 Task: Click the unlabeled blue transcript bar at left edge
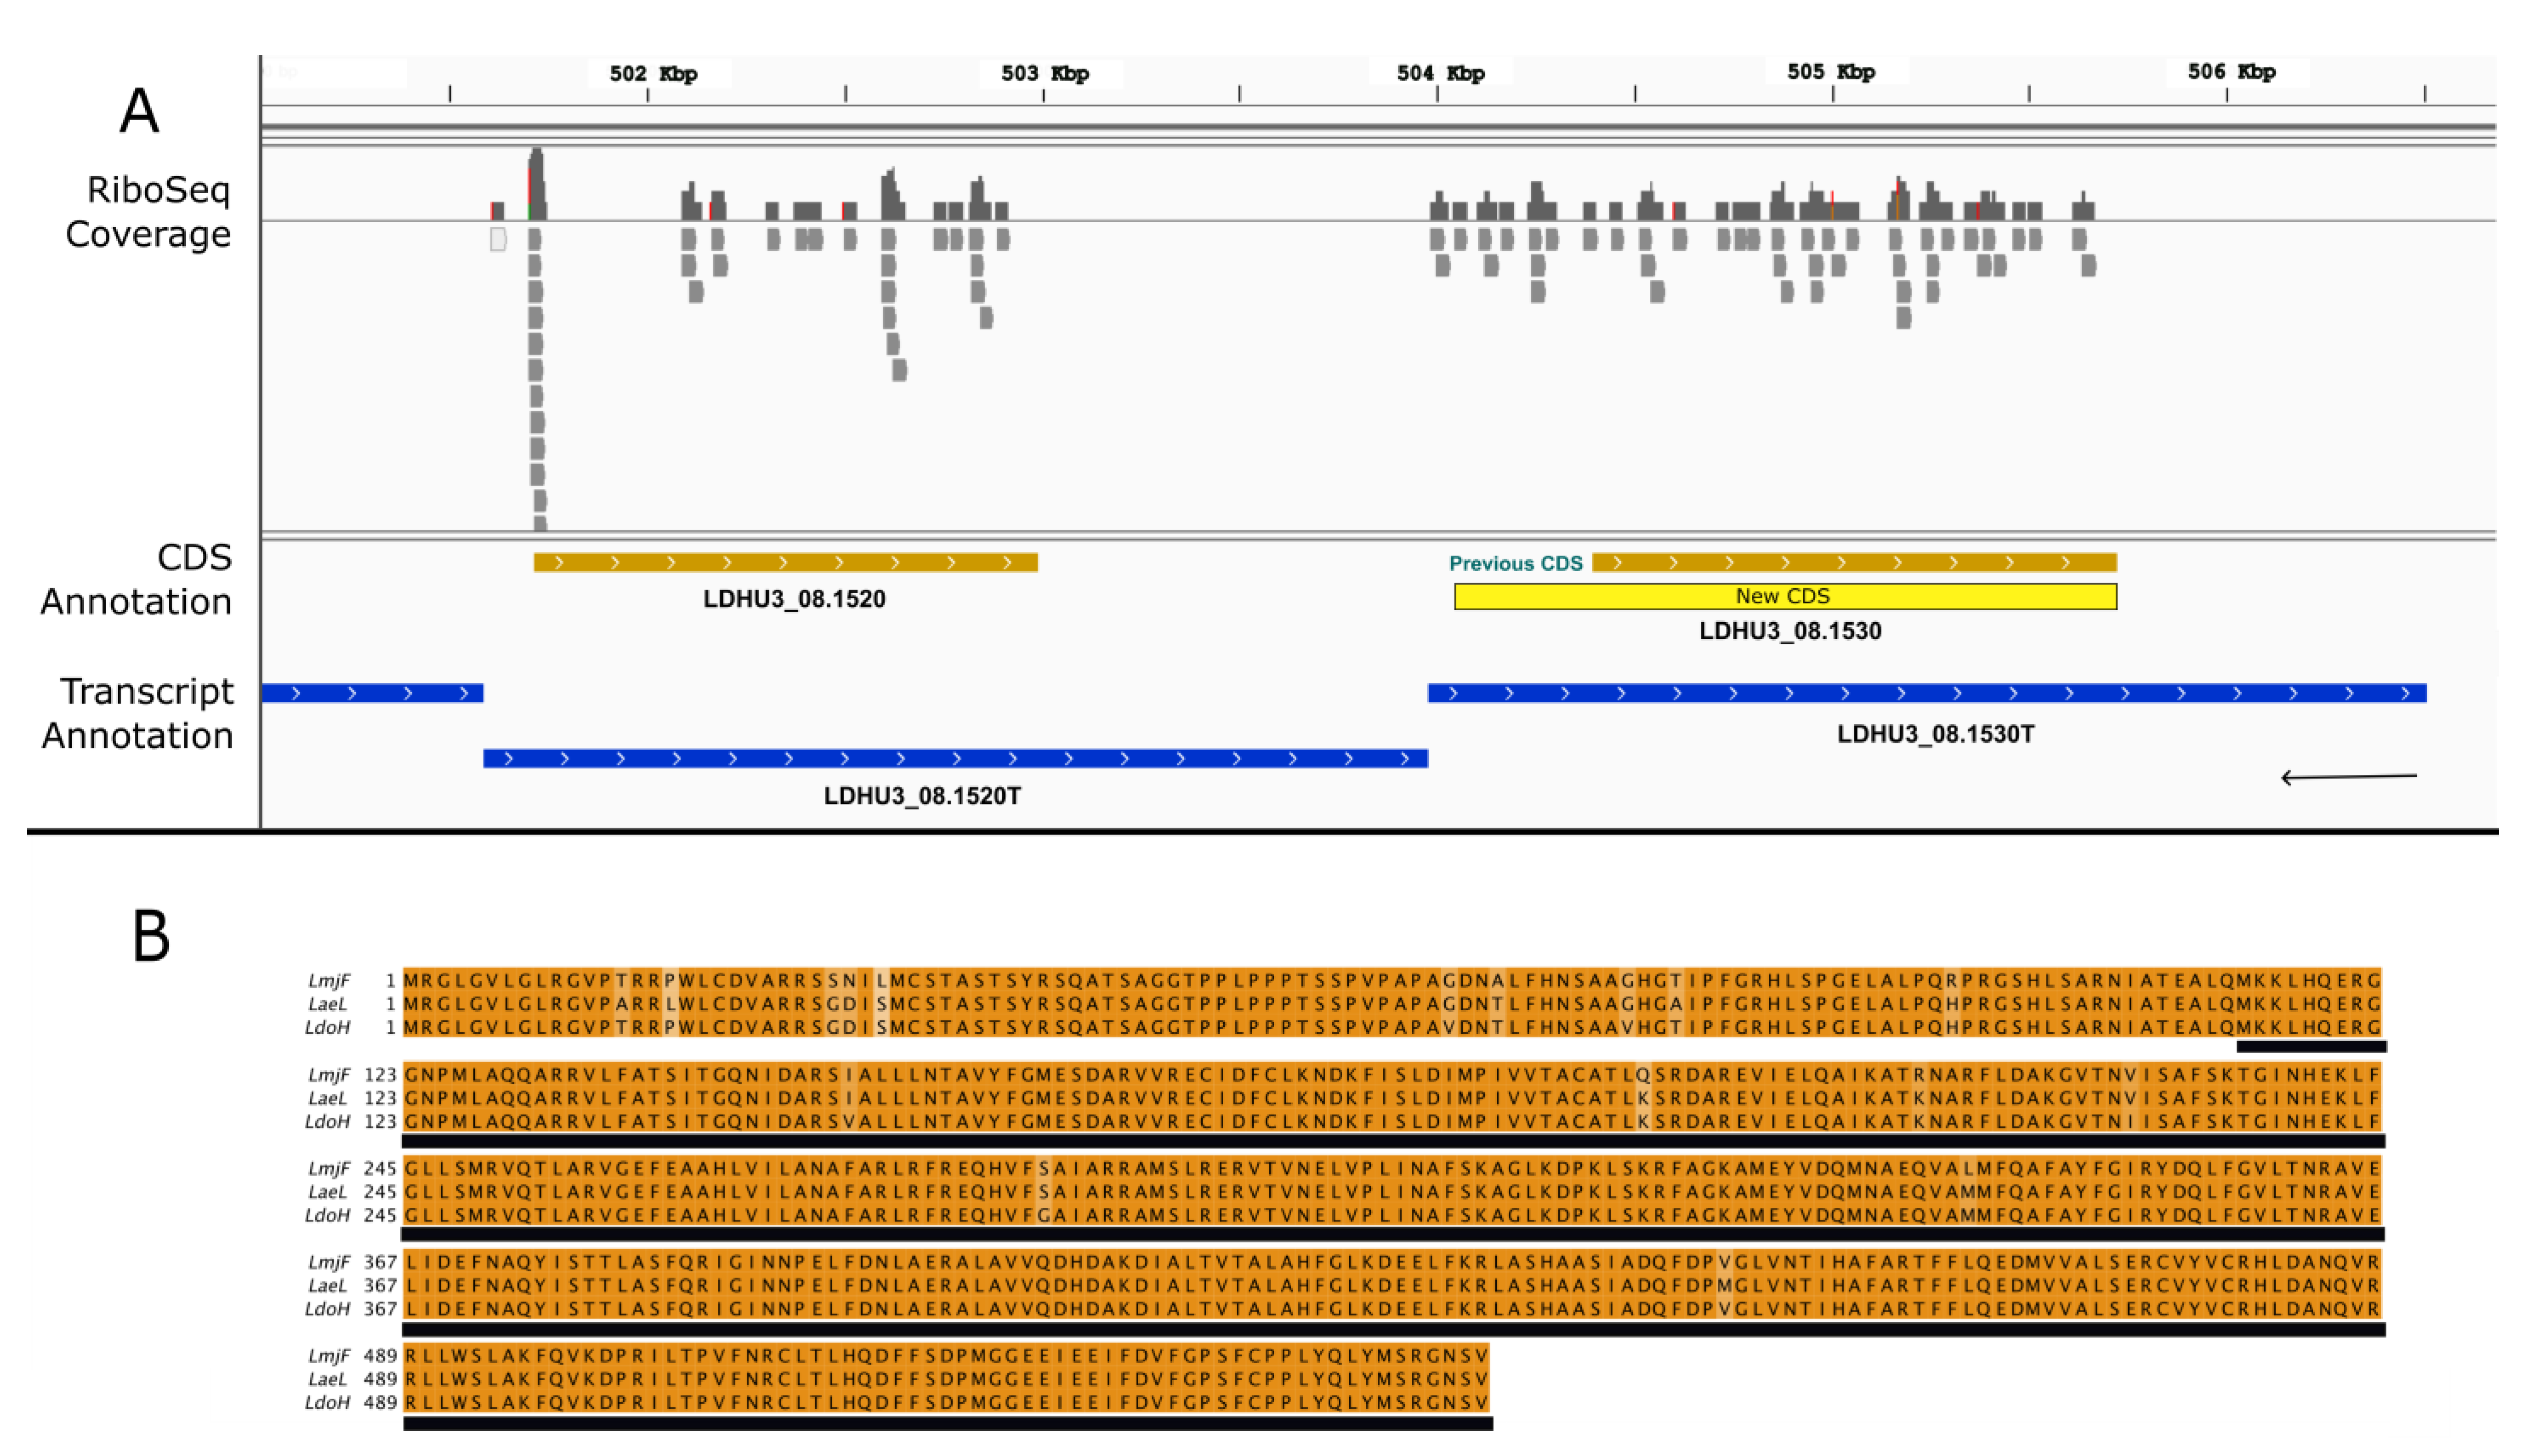(372, 693)
